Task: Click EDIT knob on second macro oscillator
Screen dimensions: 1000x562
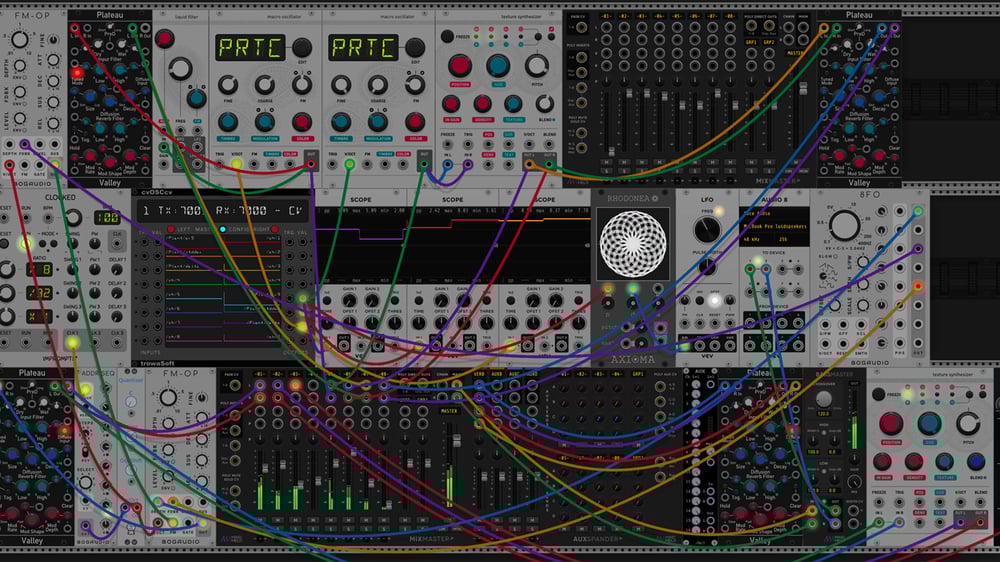Action: coord(415,47)
